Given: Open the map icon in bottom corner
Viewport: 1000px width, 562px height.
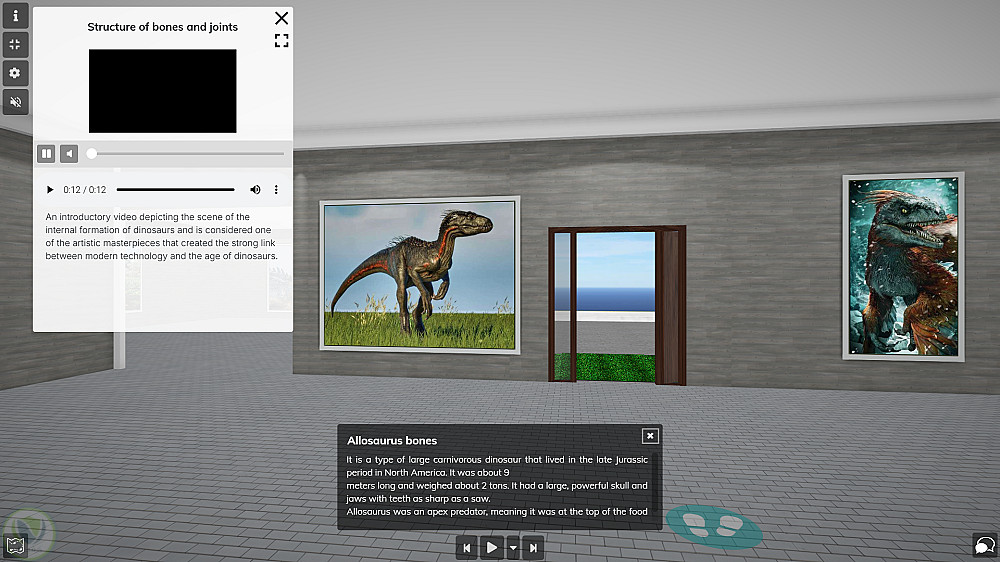Looking at the screenshot, I should (x=15, y=546).
